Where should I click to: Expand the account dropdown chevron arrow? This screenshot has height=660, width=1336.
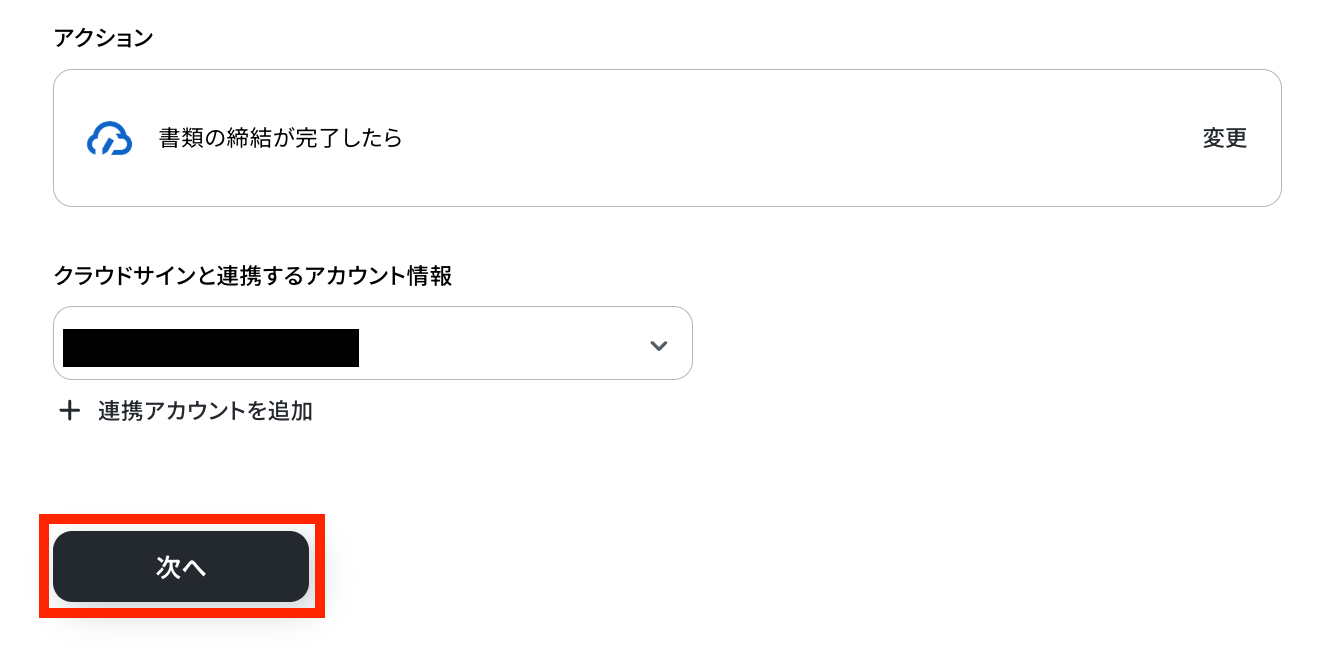pyautogui.click(x=658, y=346)
